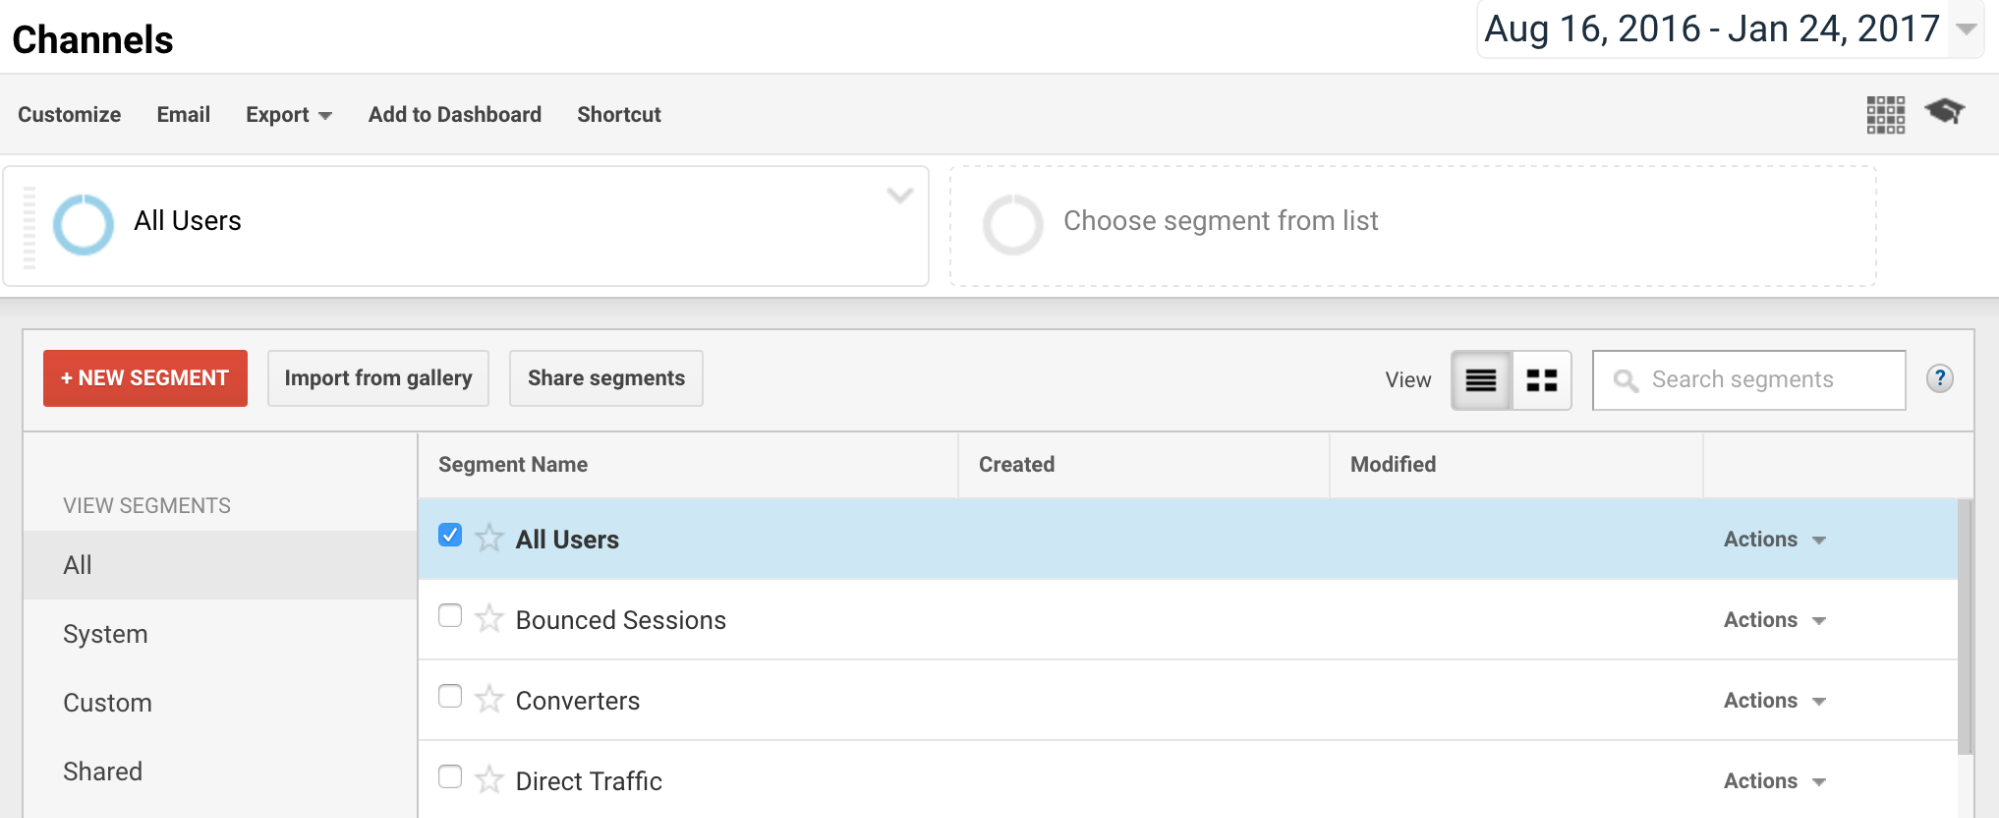
Task: Click the help question mark icon
Action: click(x=1939, y=378)
